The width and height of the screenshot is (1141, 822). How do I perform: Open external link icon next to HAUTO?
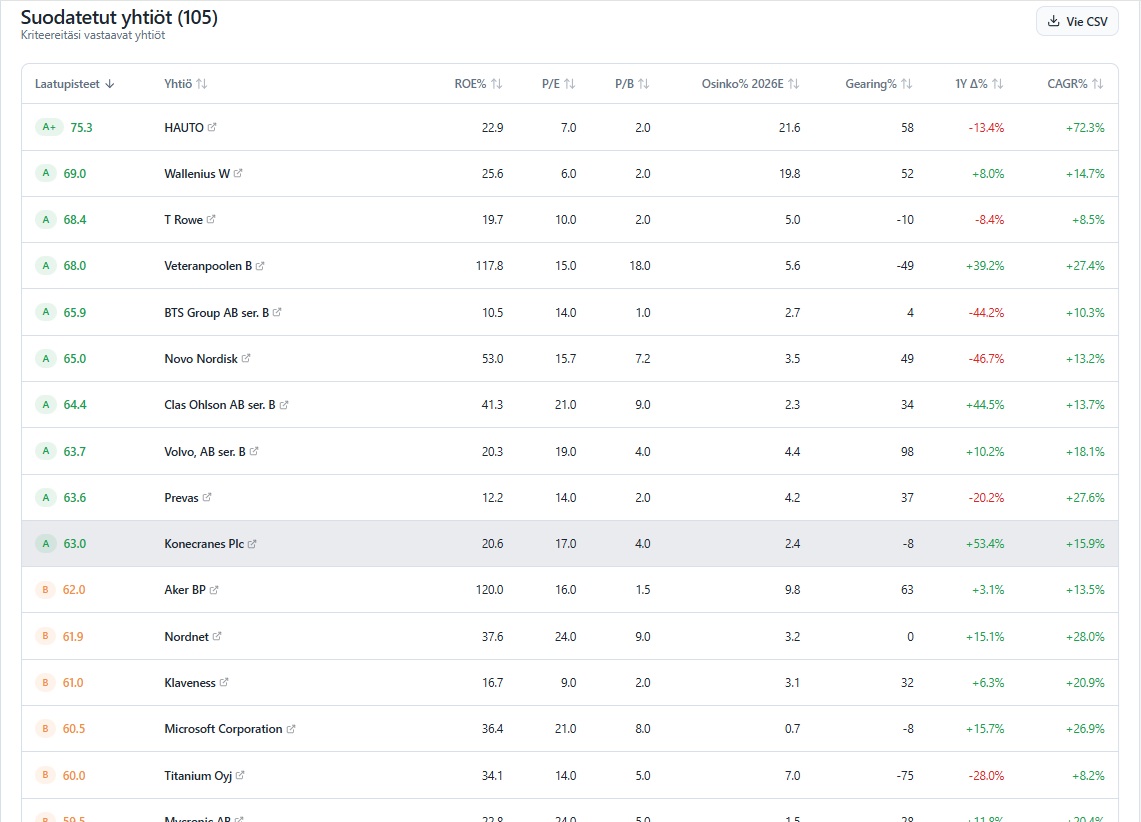click(x=212, y=128)
